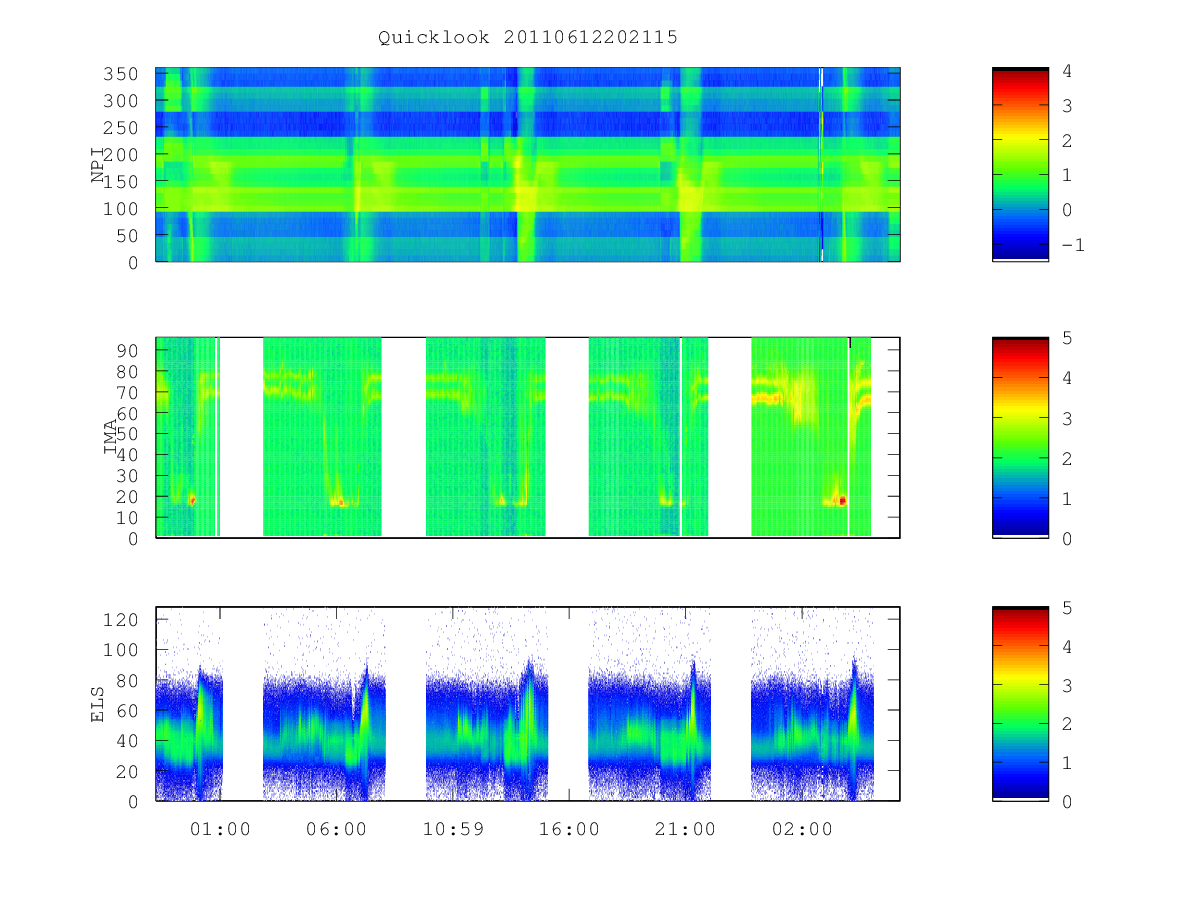The height and width of the screenshot is (900, 1200).
Task: Click the Quicklook 20110612202115 plot title
Action: click(x=528, y=37)
